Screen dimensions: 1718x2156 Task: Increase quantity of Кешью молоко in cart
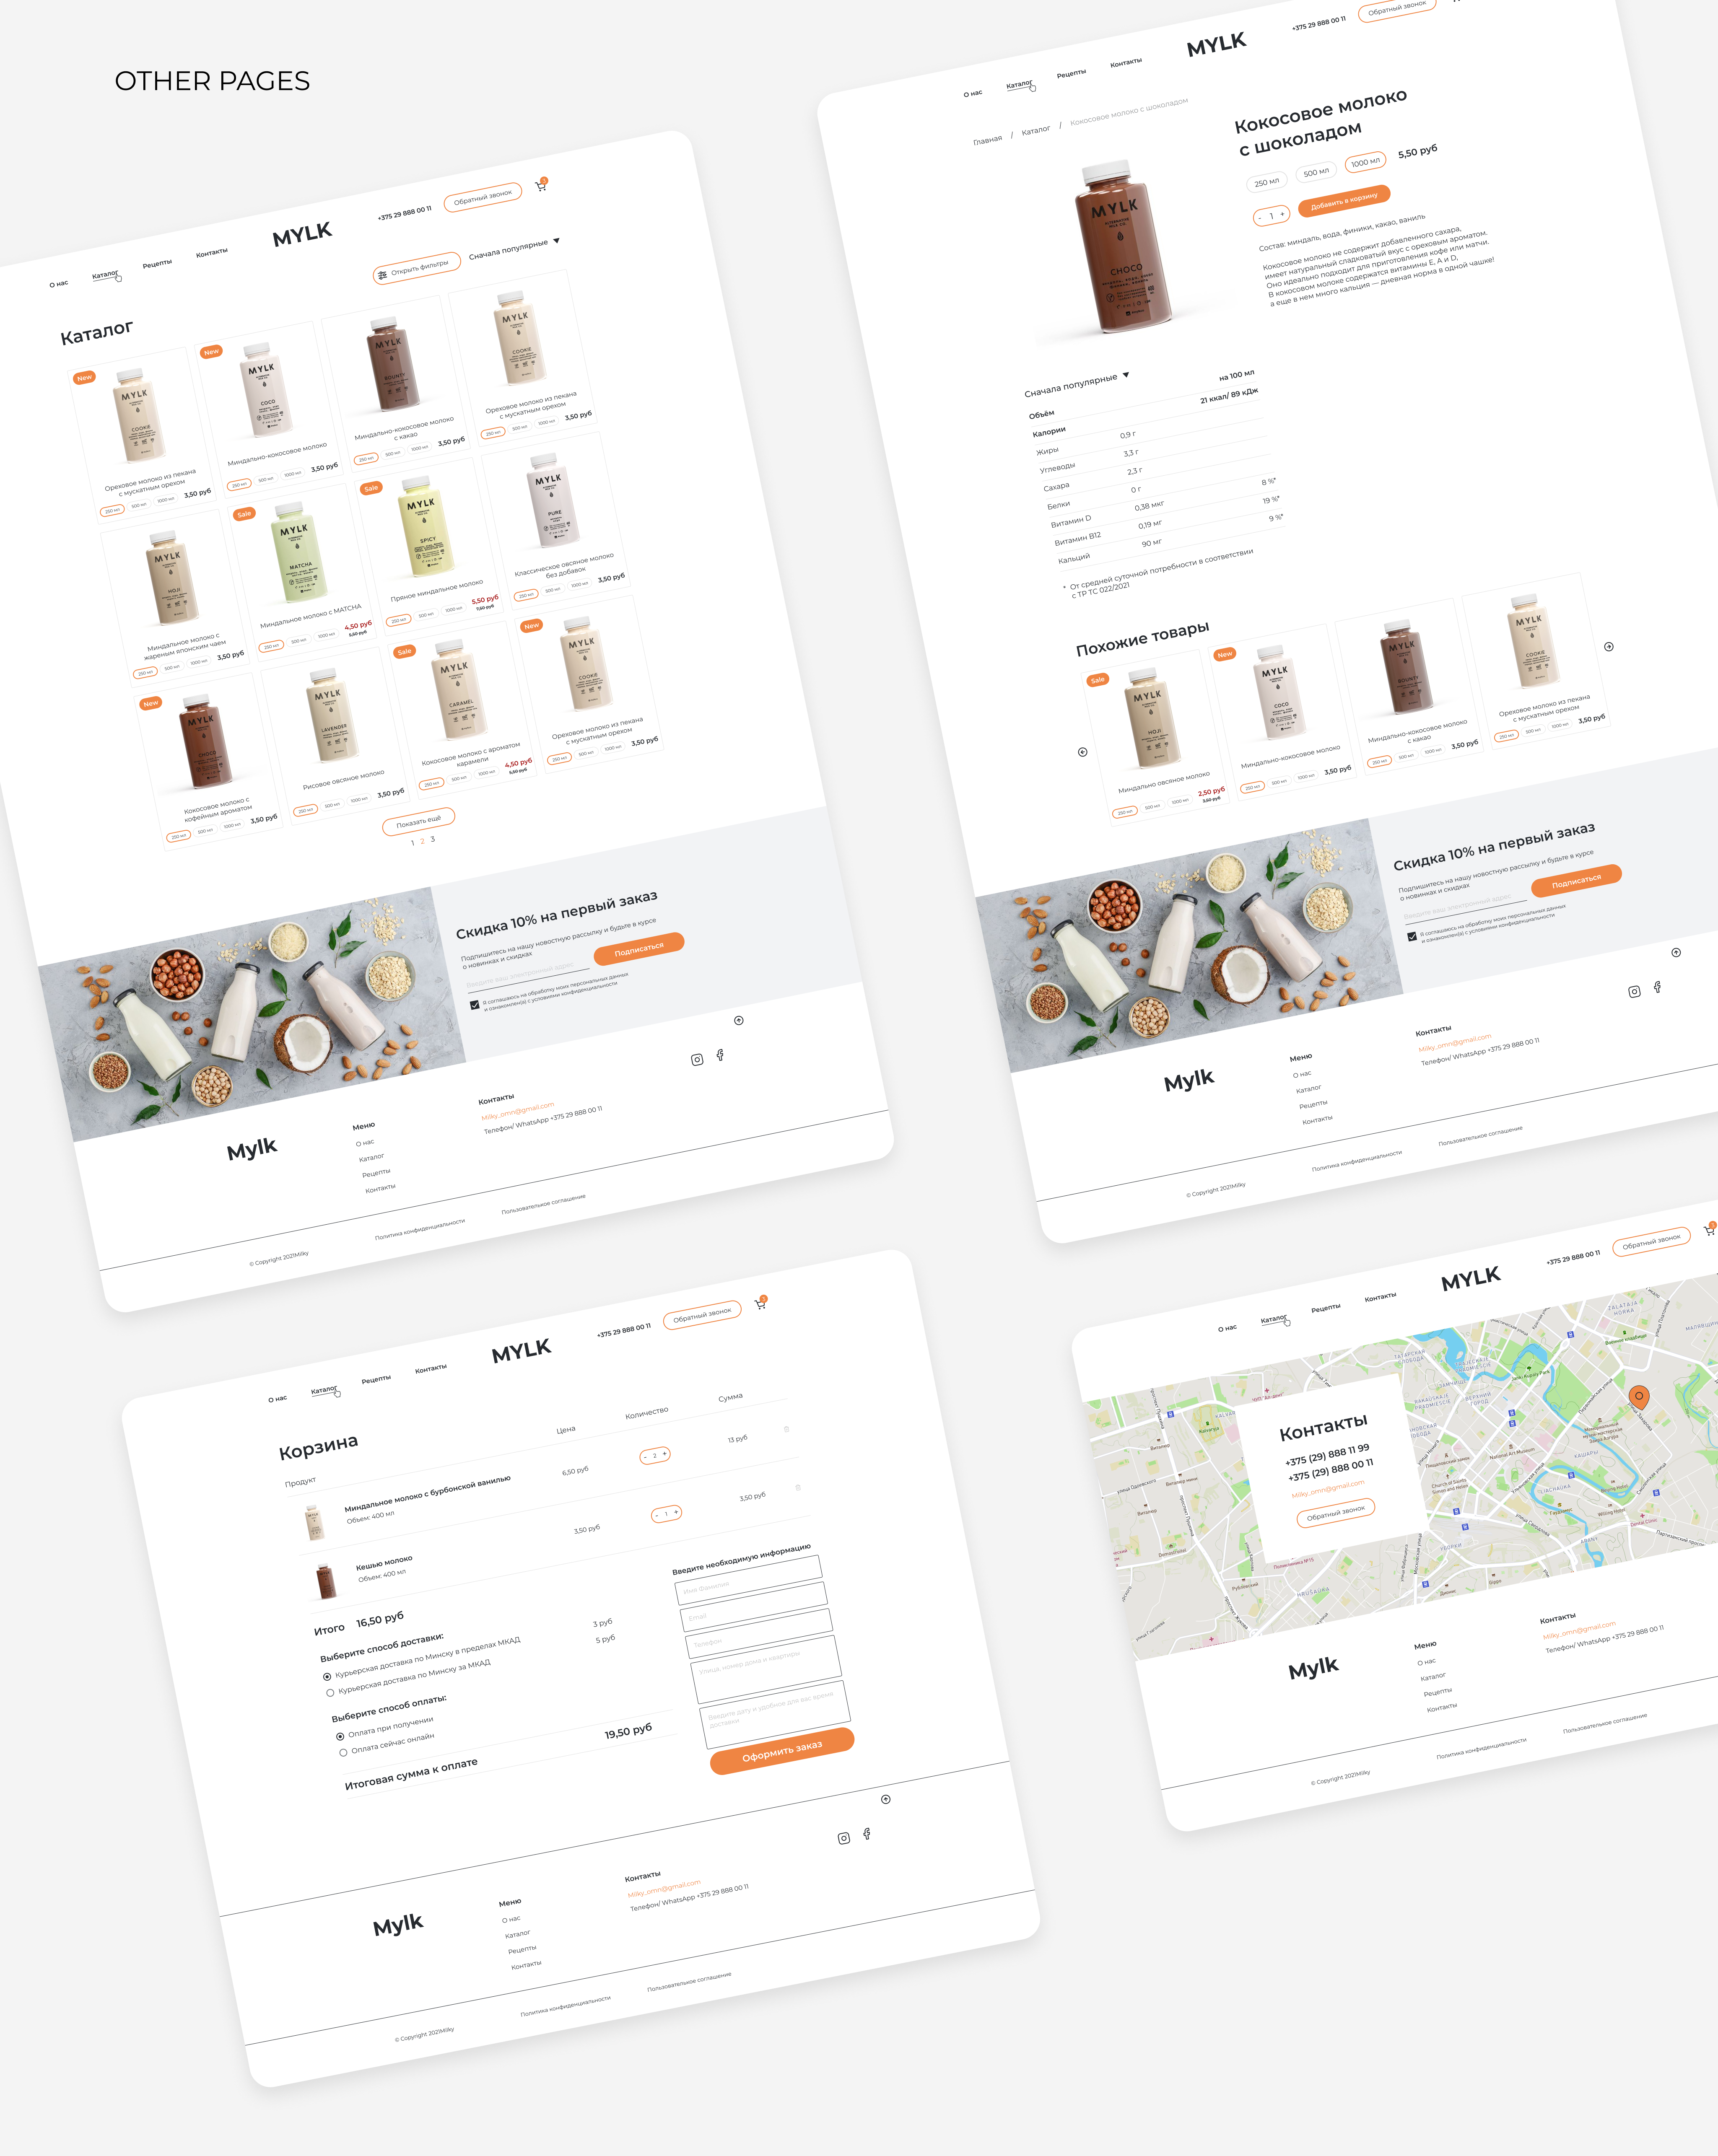(x=676, y=1512)
